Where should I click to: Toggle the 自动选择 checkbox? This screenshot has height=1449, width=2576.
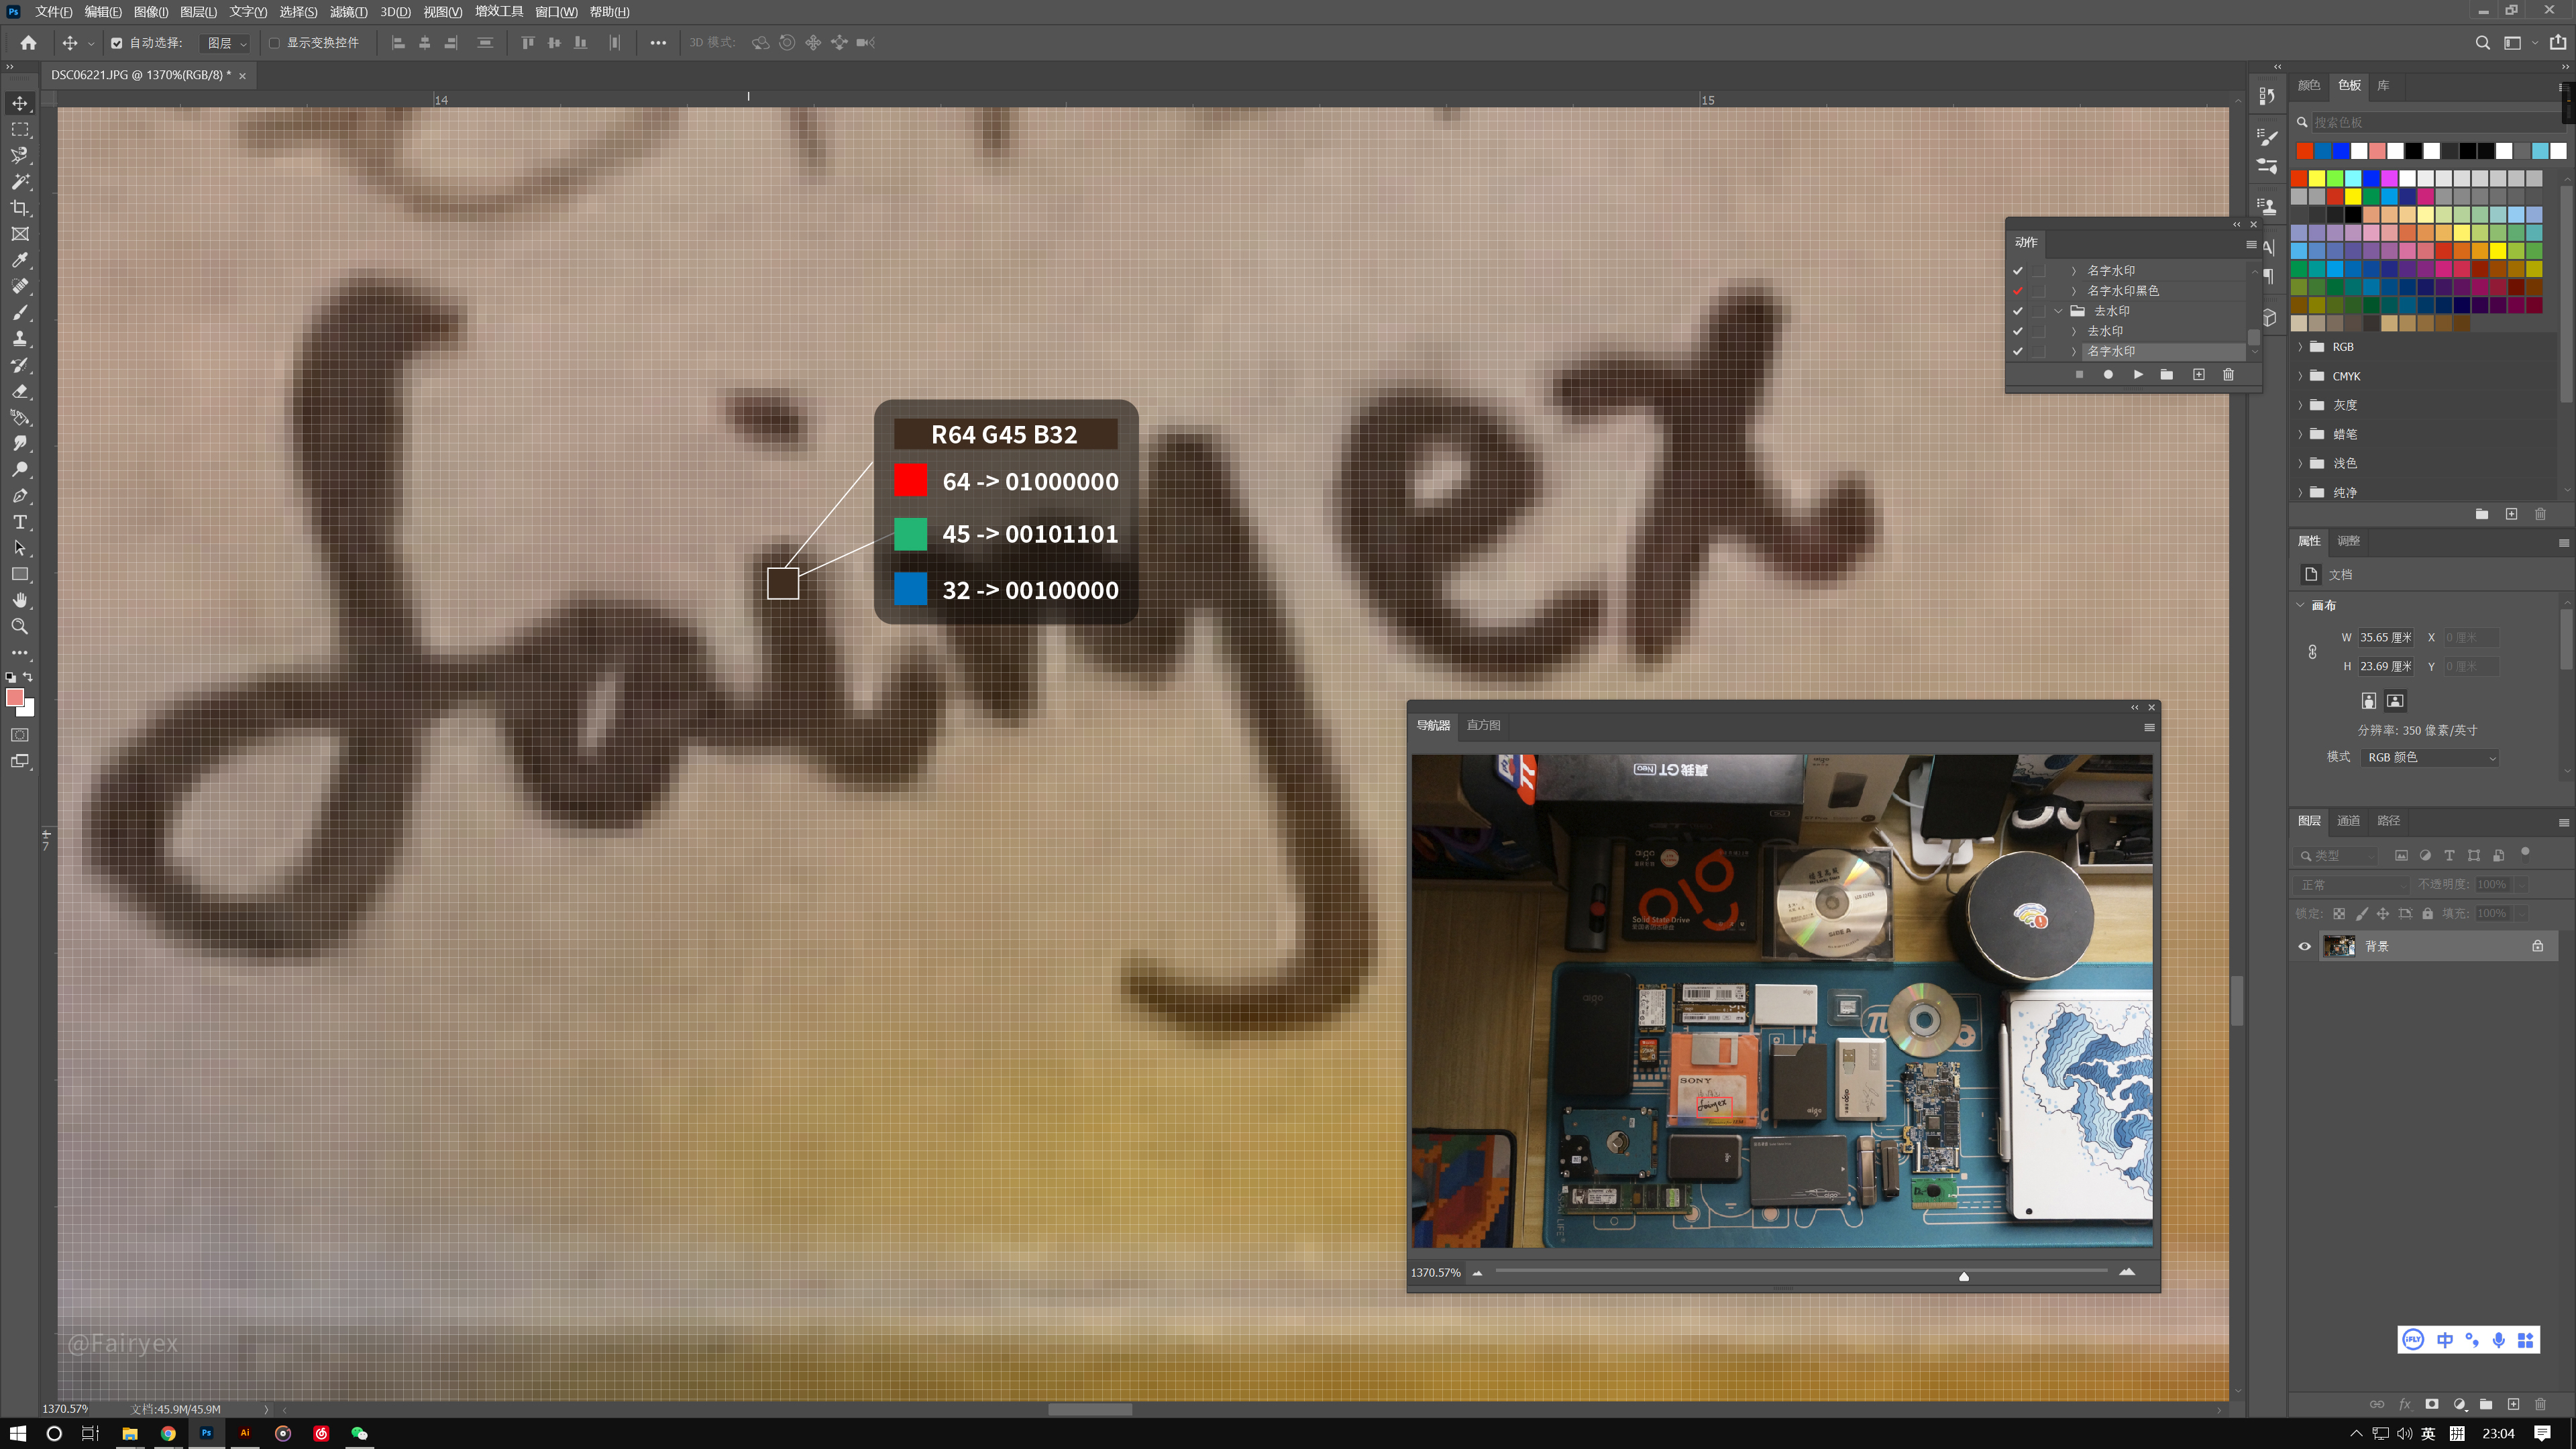tap(117, 43)
